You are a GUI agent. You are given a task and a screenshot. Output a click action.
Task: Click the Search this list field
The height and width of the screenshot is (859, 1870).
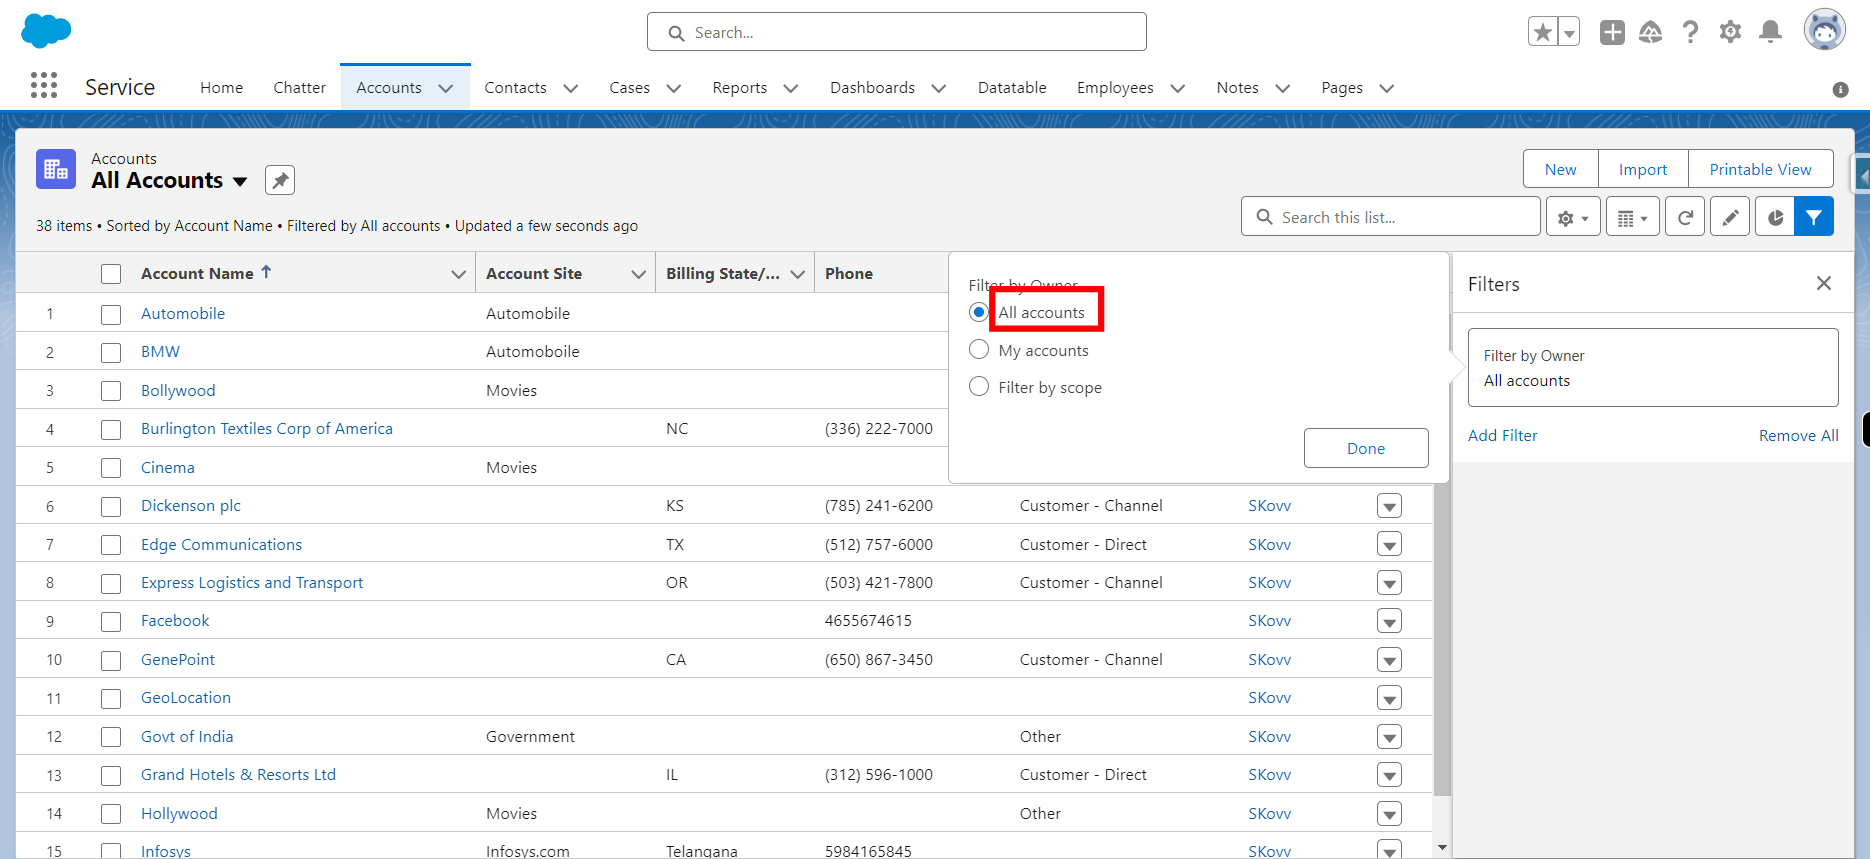(1390, 217)
